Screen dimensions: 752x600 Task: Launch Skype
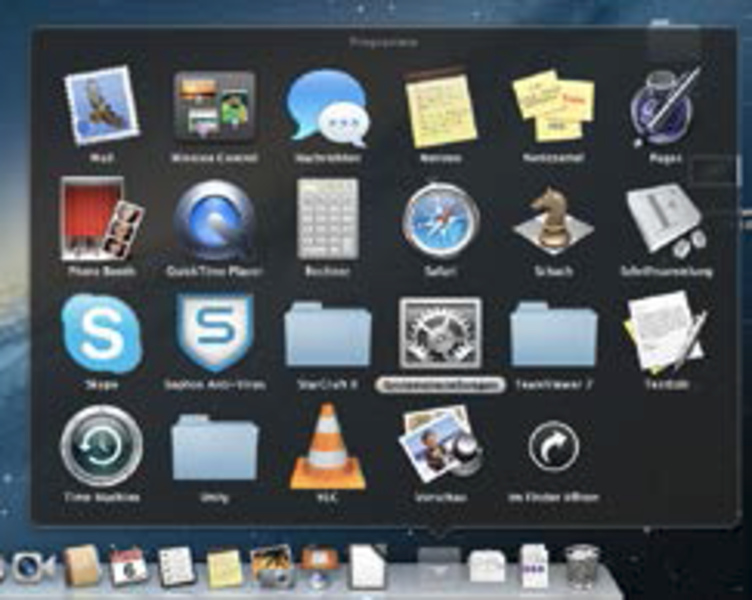[x=102, y=334]
